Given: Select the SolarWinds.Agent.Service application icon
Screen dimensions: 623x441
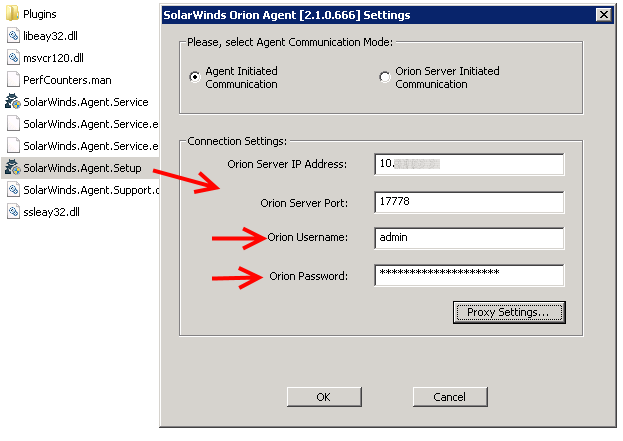Looking at the screenshot, I should tap(13, 101).
